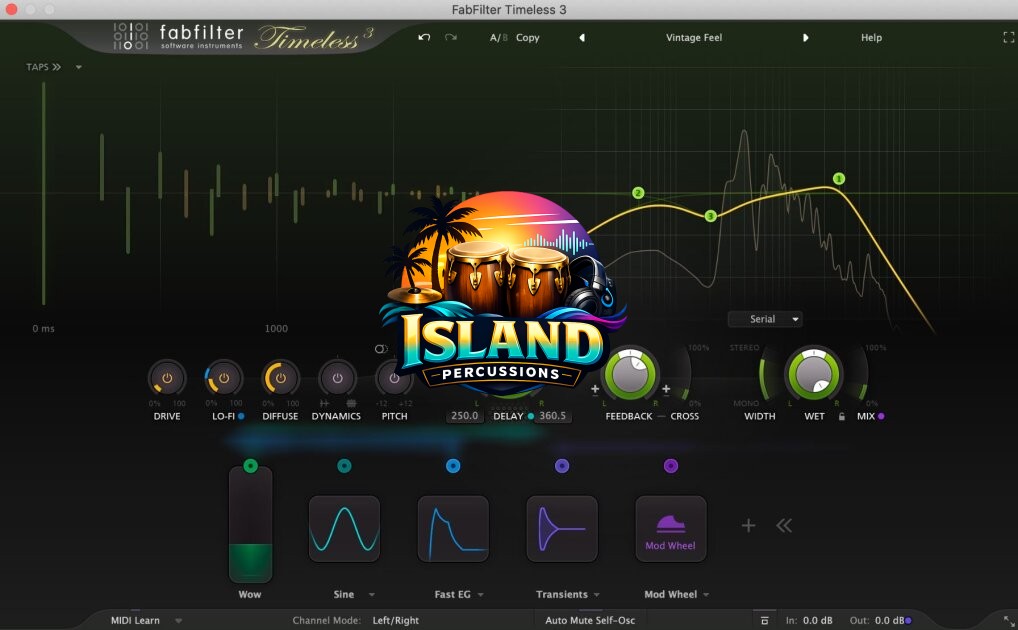Open the Sine LFO panel
The image size is (1018, 630).
pyautogui.click(x=344, y=529)
